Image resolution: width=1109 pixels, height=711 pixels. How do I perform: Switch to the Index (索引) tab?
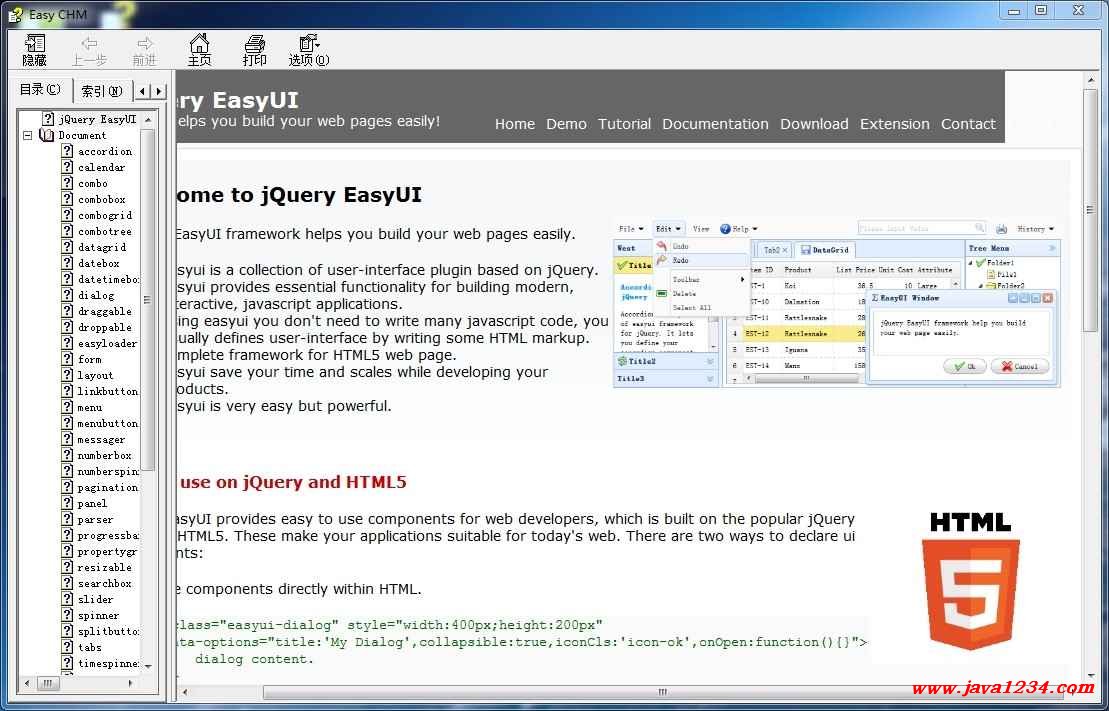(101, 91)
